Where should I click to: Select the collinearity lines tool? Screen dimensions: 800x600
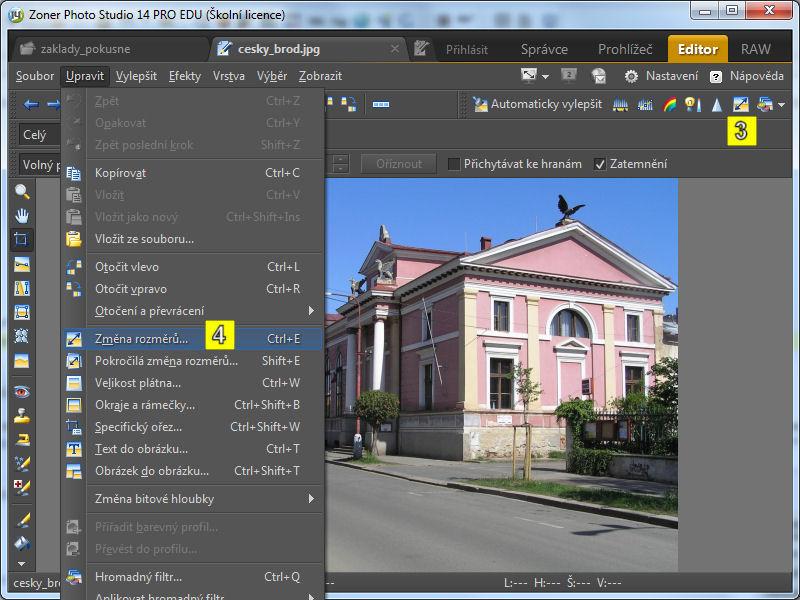pos(21,288)
